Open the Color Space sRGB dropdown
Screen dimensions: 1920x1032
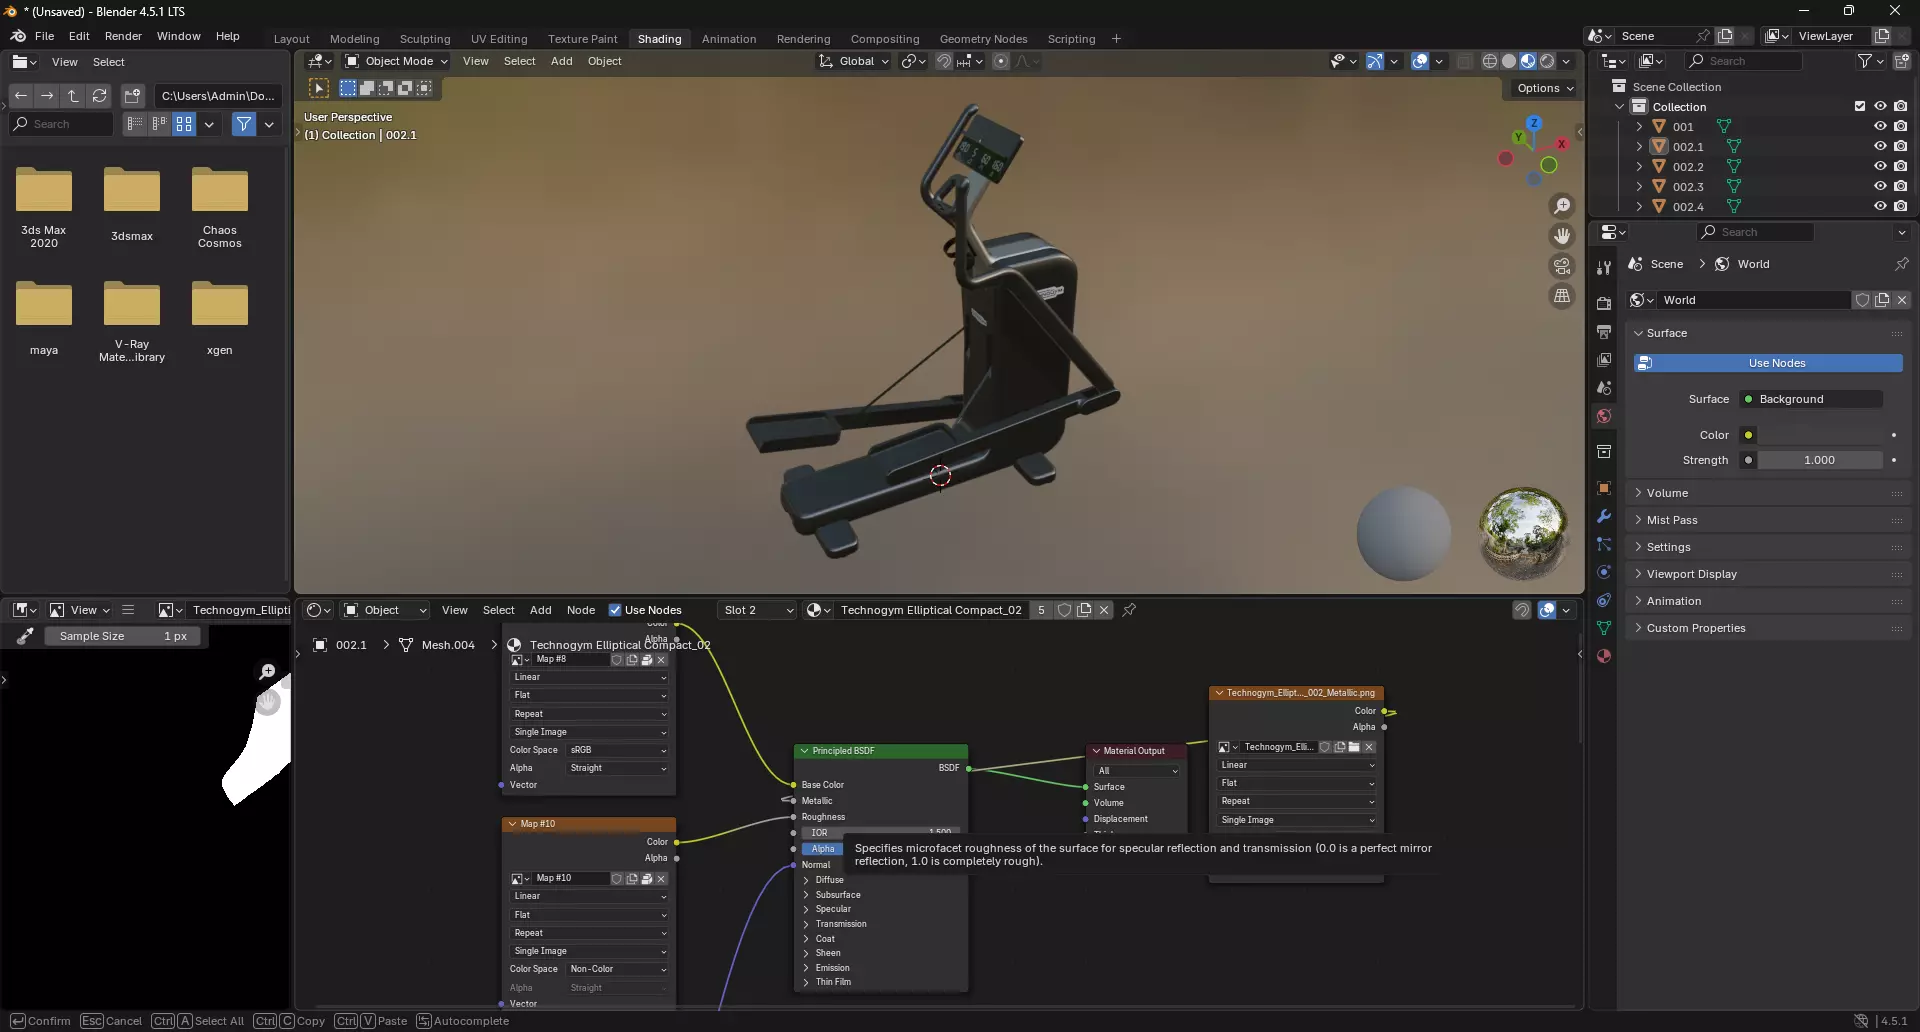tap(618, 750)
